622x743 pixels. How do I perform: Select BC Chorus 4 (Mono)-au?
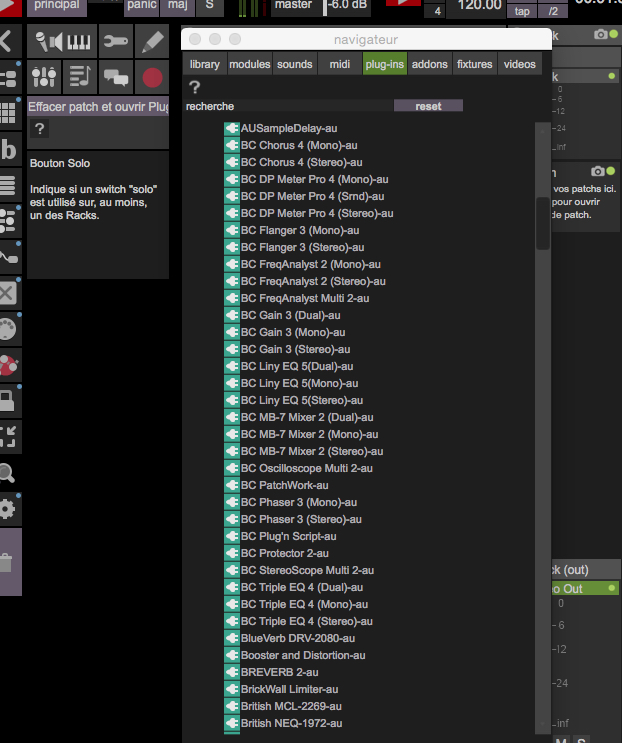(x=299, y=145)
